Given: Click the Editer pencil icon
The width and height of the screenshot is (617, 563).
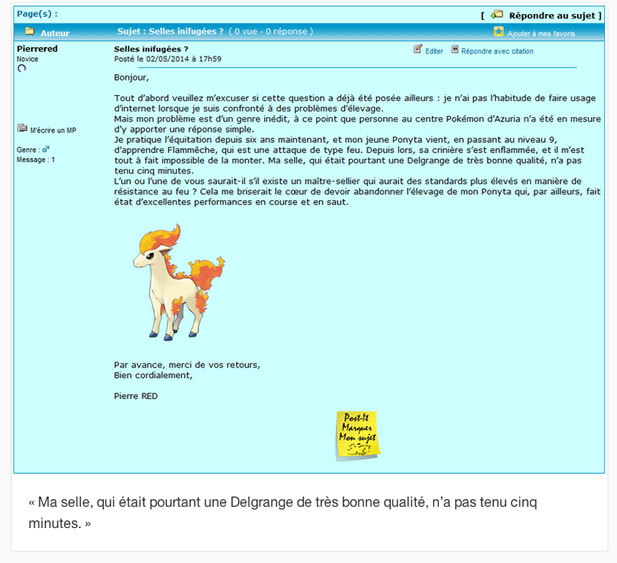Looking at the screenshot, I should (417, 49).
